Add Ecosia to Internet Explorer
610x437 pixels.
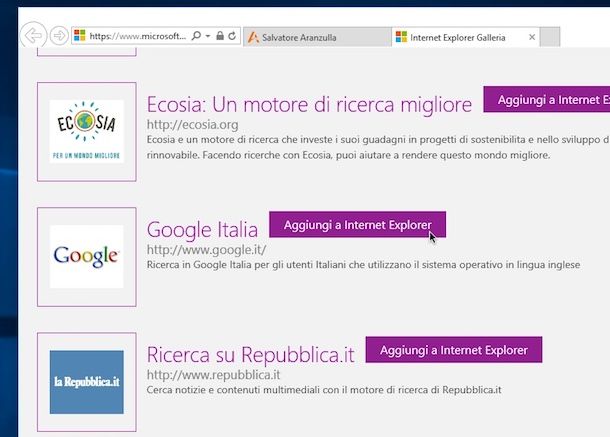click(x=547, y=100)
